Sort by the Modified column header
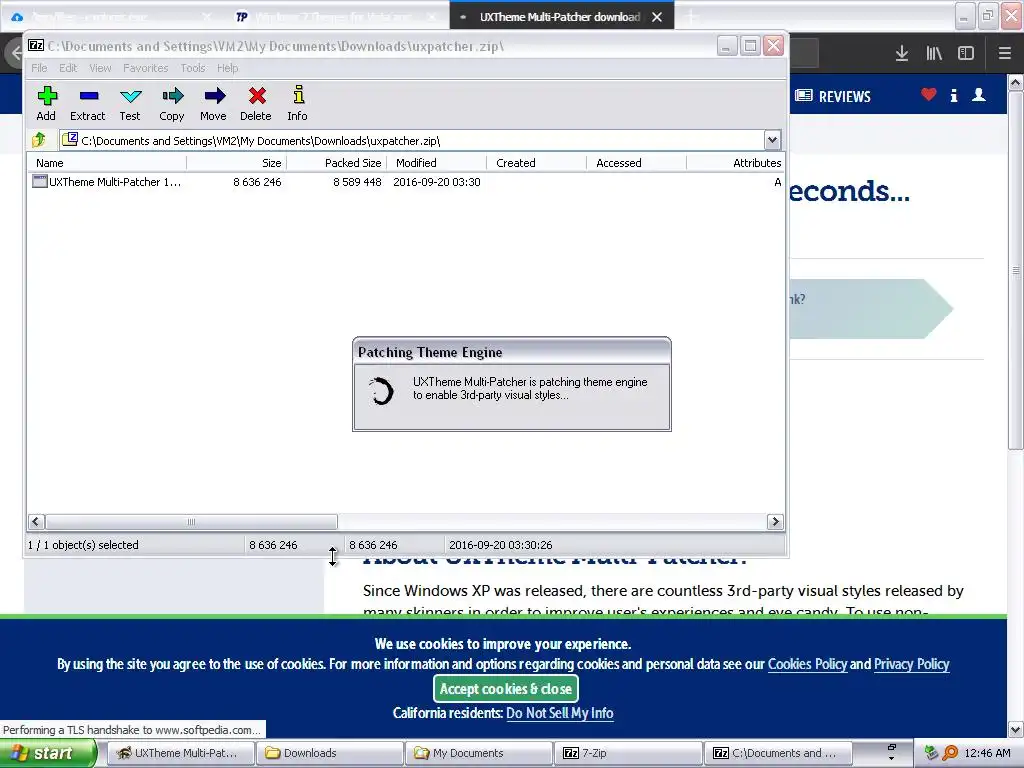Screen dimensions: 1024x768 (x=437, y=163)
